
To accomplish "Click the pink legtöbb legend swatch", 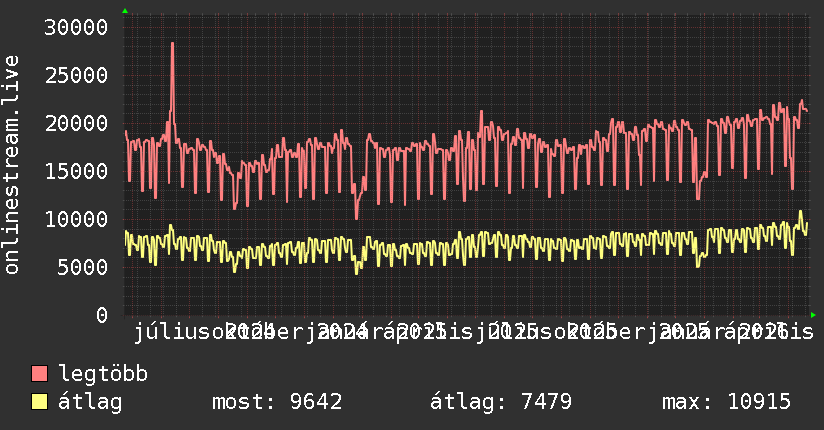I will pos(39,374).
